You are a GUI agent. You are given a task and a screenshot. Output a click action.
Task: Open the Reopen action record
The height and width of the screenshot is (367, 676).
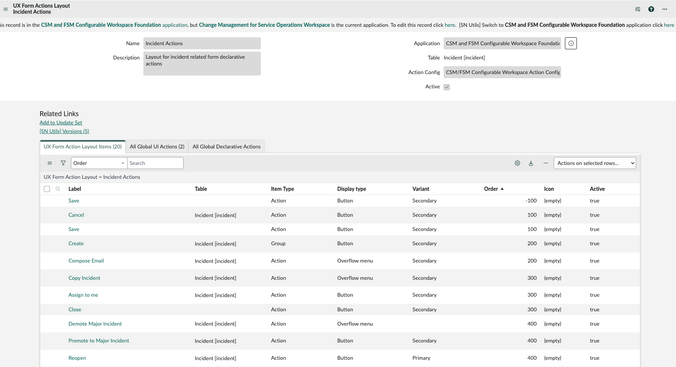pos(77,358)
